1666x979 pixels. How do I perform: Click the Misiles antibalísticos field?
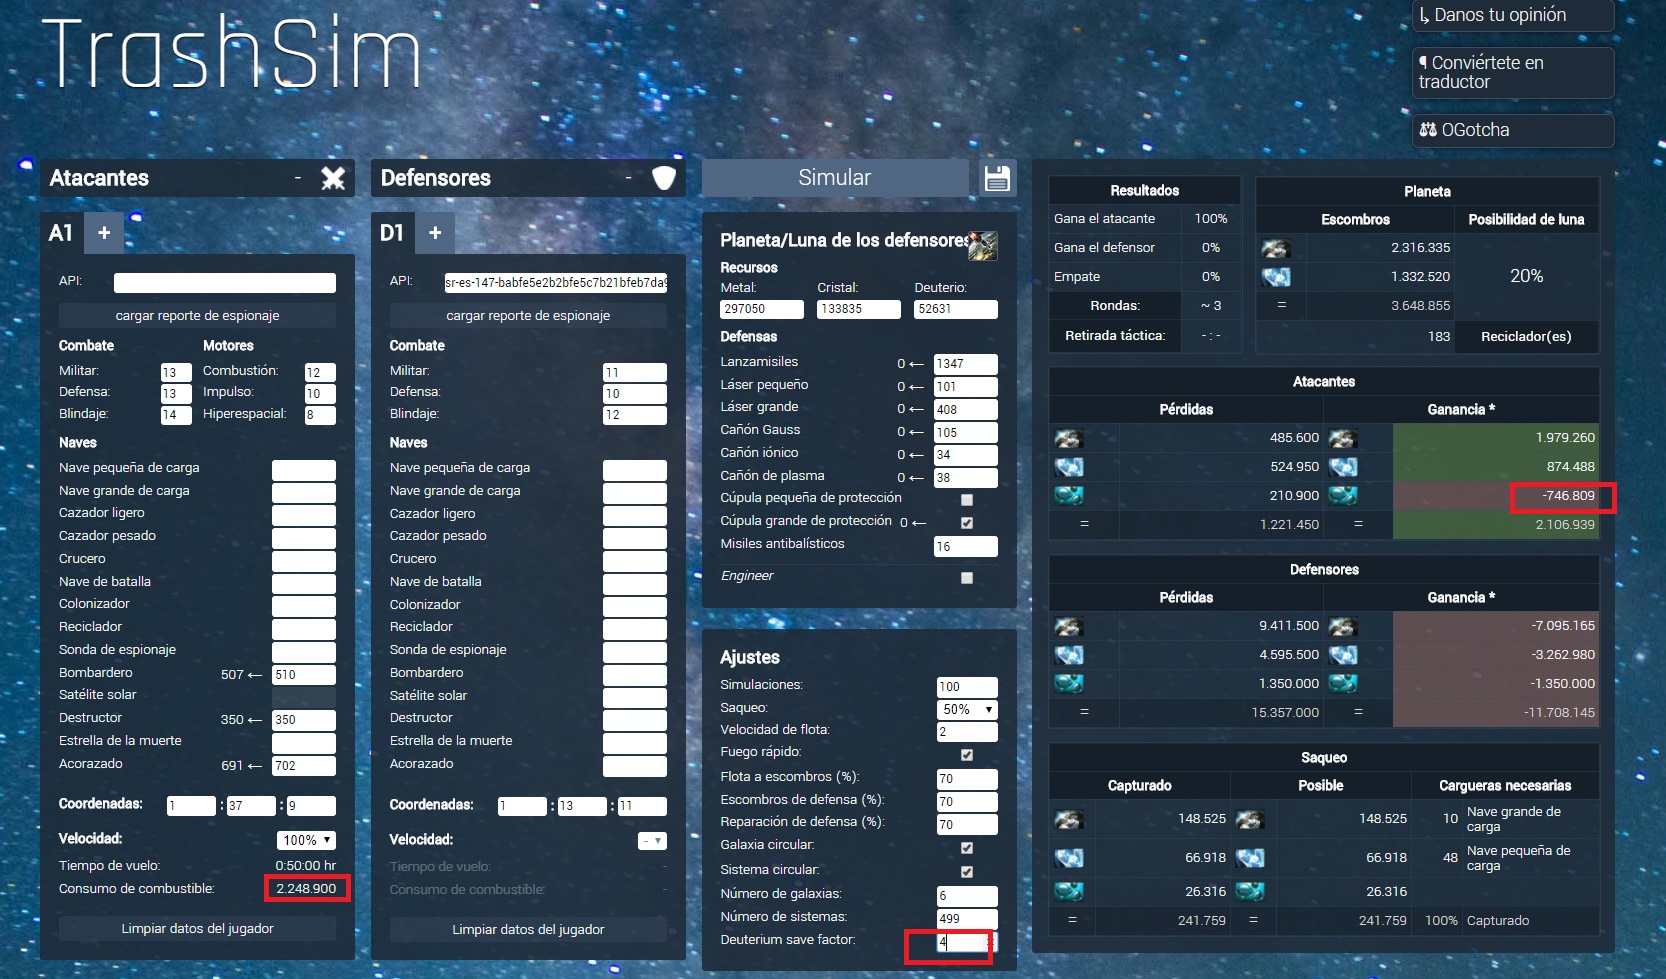[965, 547]
